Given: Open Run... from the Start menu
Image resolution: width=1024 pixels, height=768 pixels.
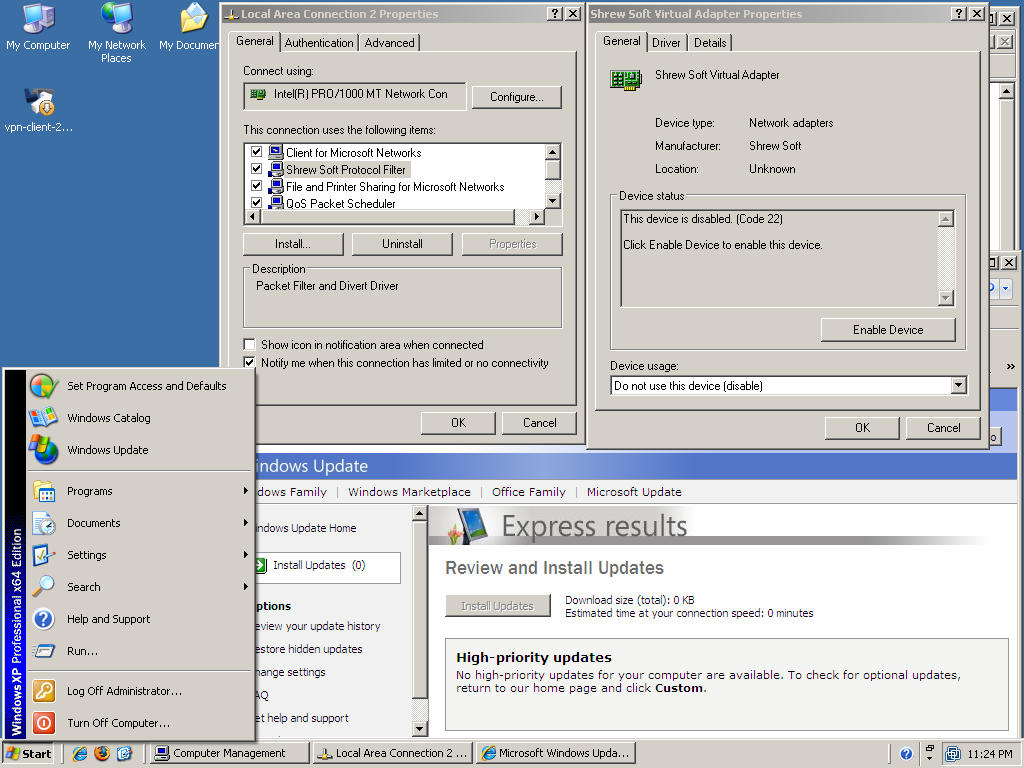Looking at the screenshot, I should click(x=82, y=651).
